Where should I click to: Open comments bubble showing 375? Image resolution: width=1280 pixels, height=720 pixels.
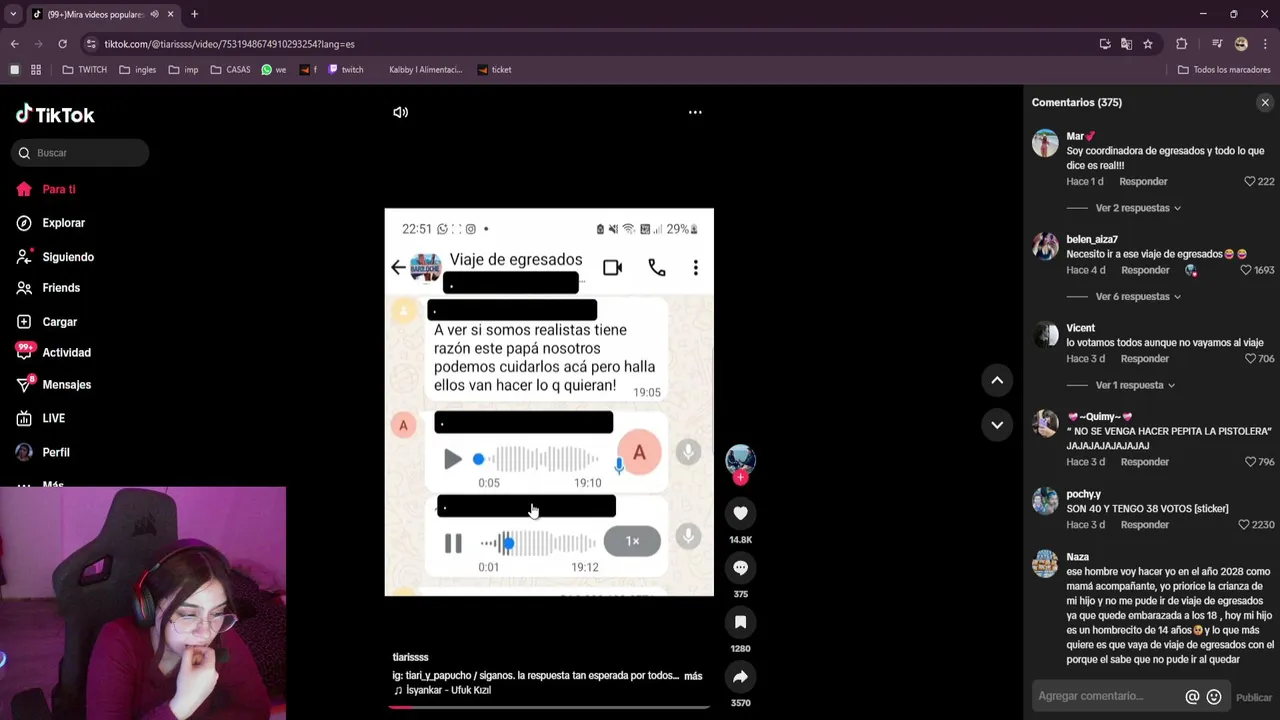pos(740,567)
